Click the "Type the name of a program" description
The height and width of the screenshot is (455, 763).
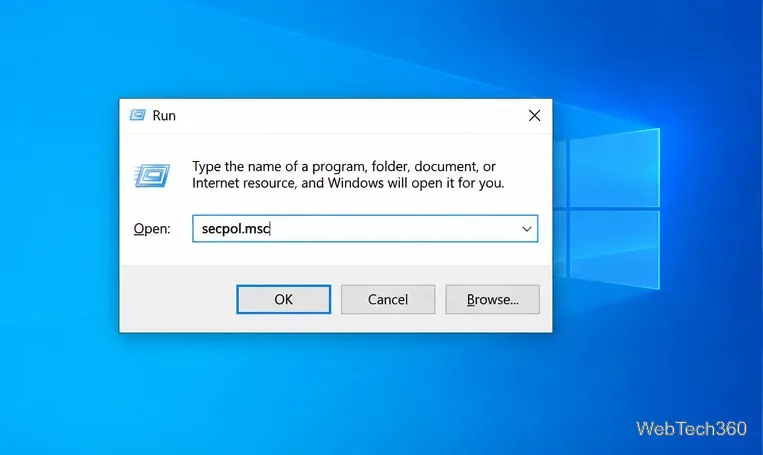348,175
